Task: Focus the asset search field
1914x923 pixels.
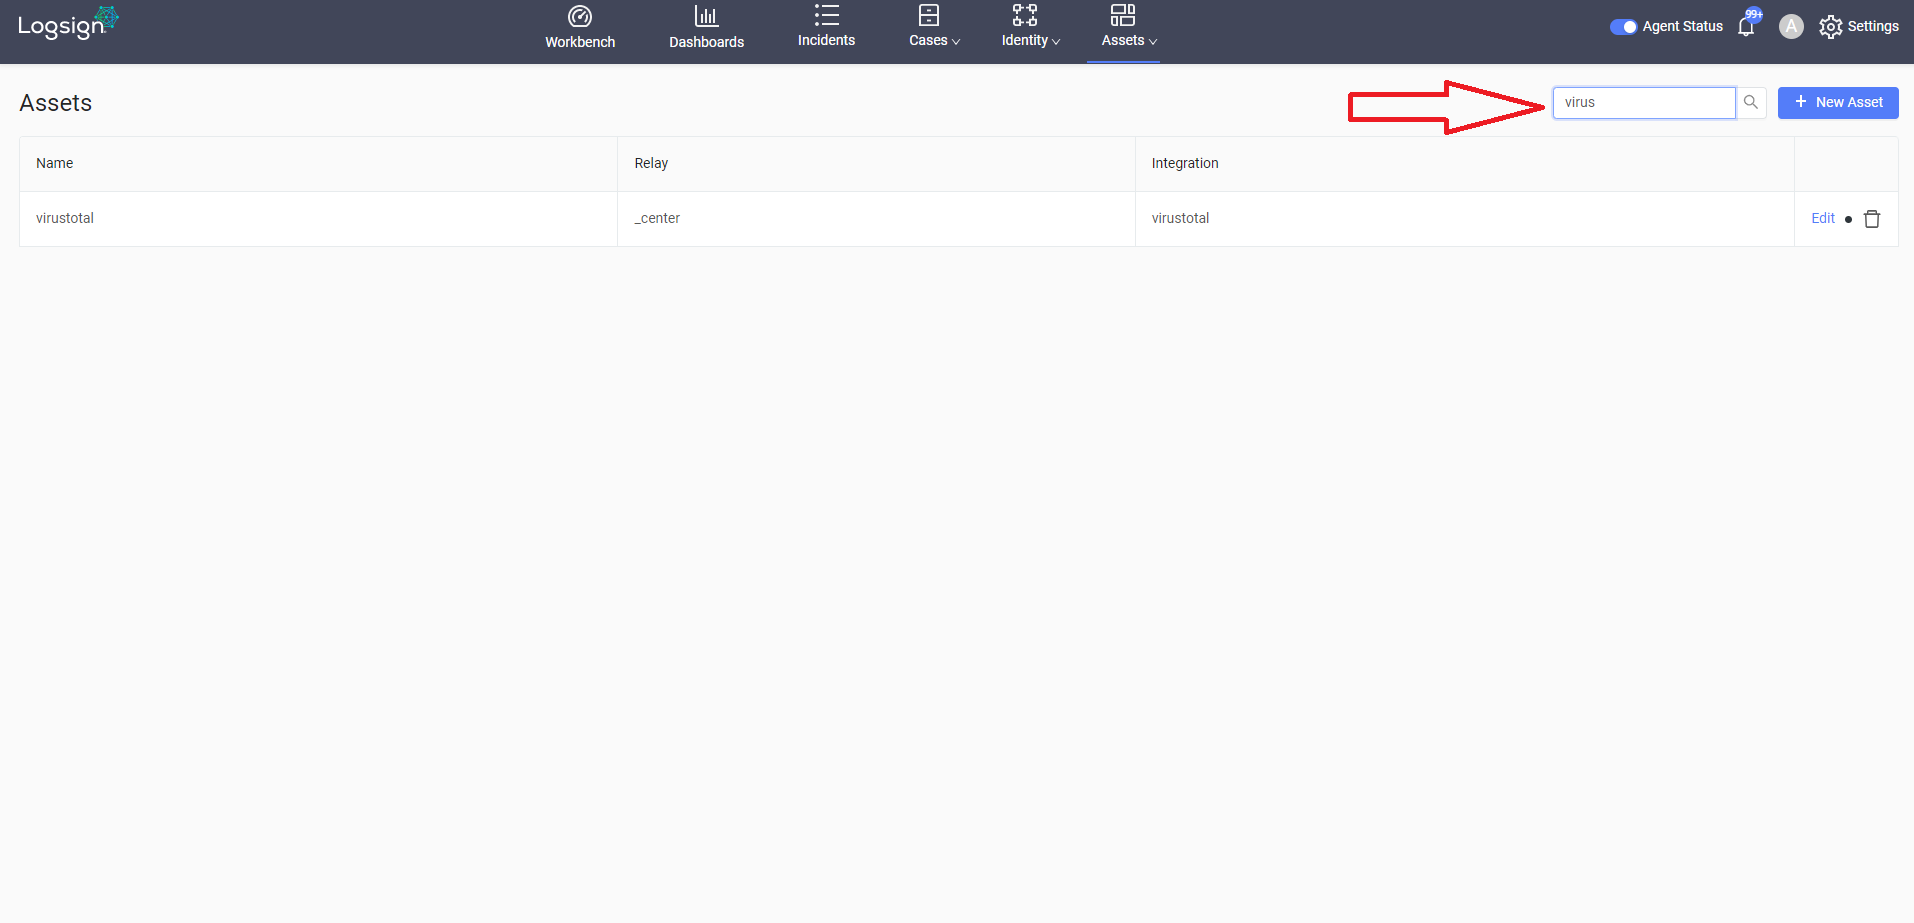Action: click(1643, 102)
